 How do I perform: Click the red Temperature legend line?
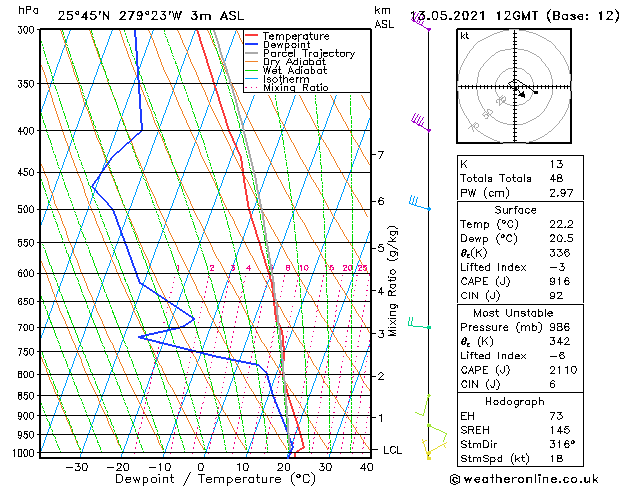tap(251, 36)
